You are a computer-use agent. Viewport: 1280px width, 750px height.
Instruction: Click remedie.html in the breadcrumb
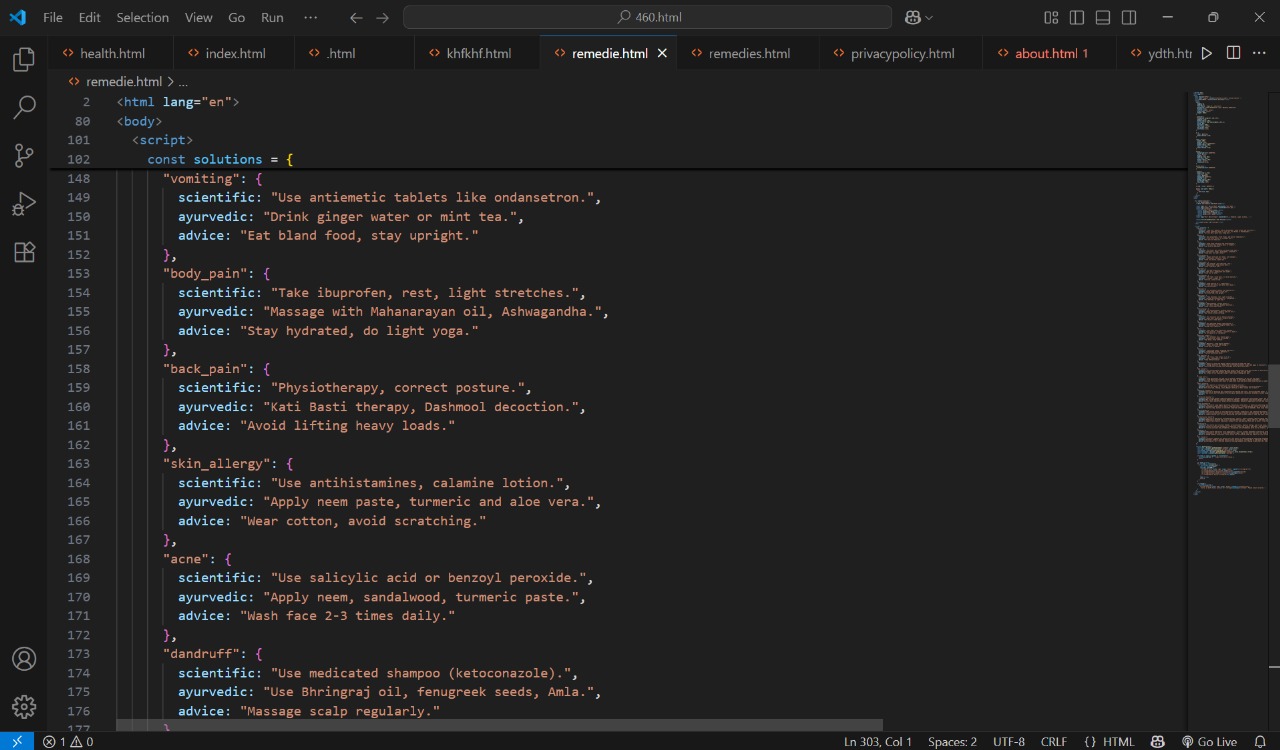coord(124,82)
